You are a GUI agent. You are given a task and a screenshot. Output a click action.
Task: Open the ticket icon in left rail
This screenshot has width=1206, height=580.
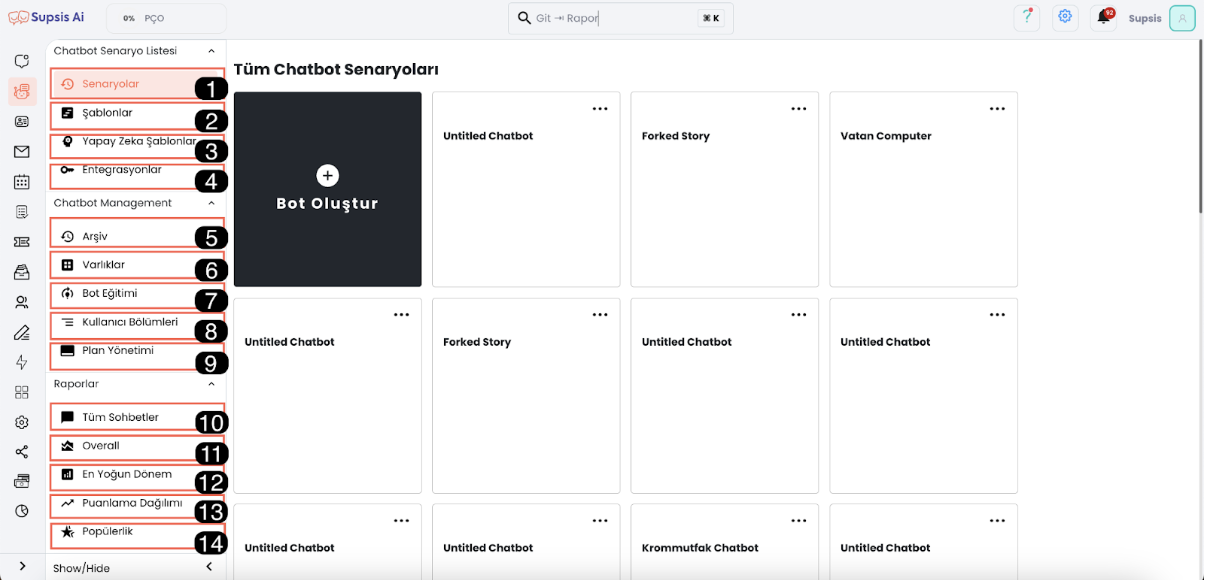click(x=22, y=242)
